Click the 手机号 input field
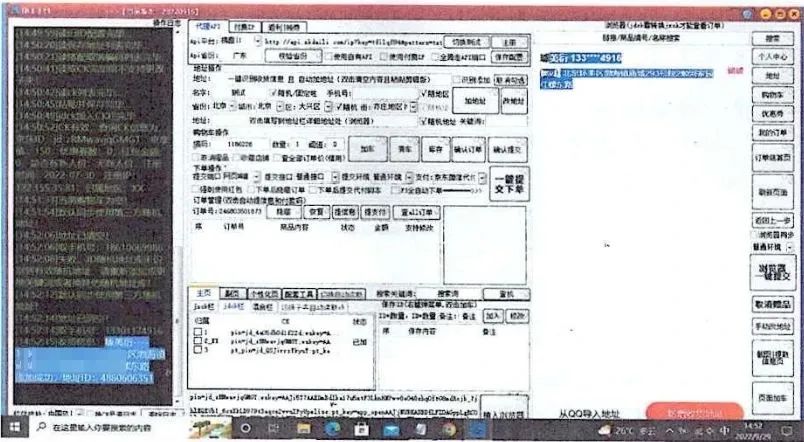The width and height of the screenshot is (804, 442). click(386, 94)
